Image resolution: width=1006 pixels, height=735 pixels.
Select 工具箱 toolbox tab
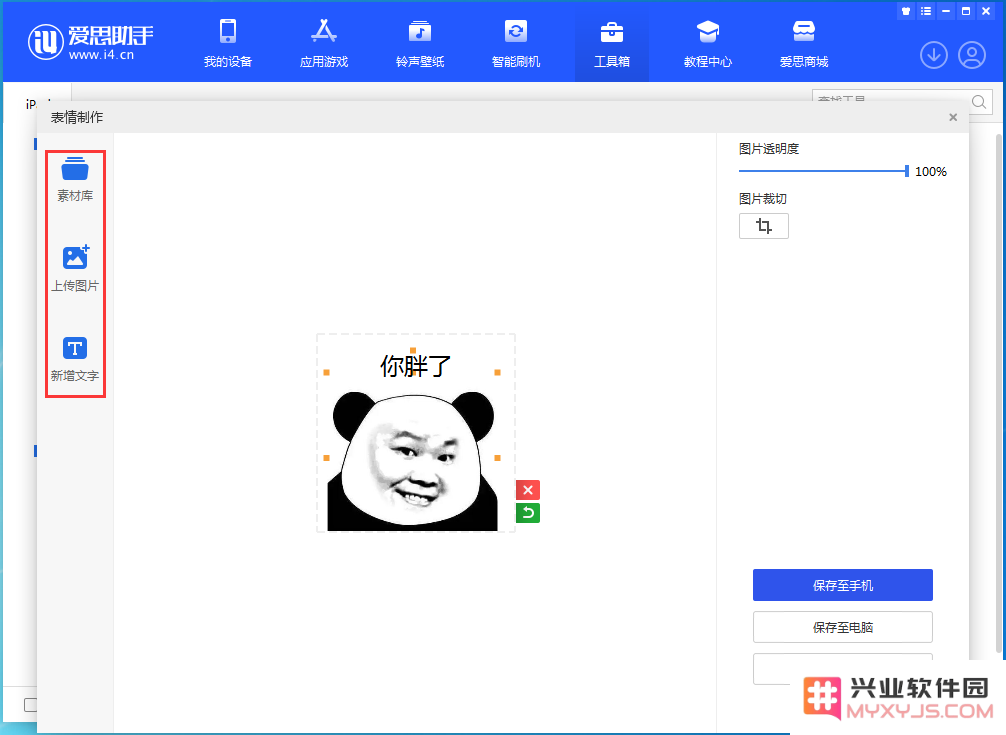611,43
